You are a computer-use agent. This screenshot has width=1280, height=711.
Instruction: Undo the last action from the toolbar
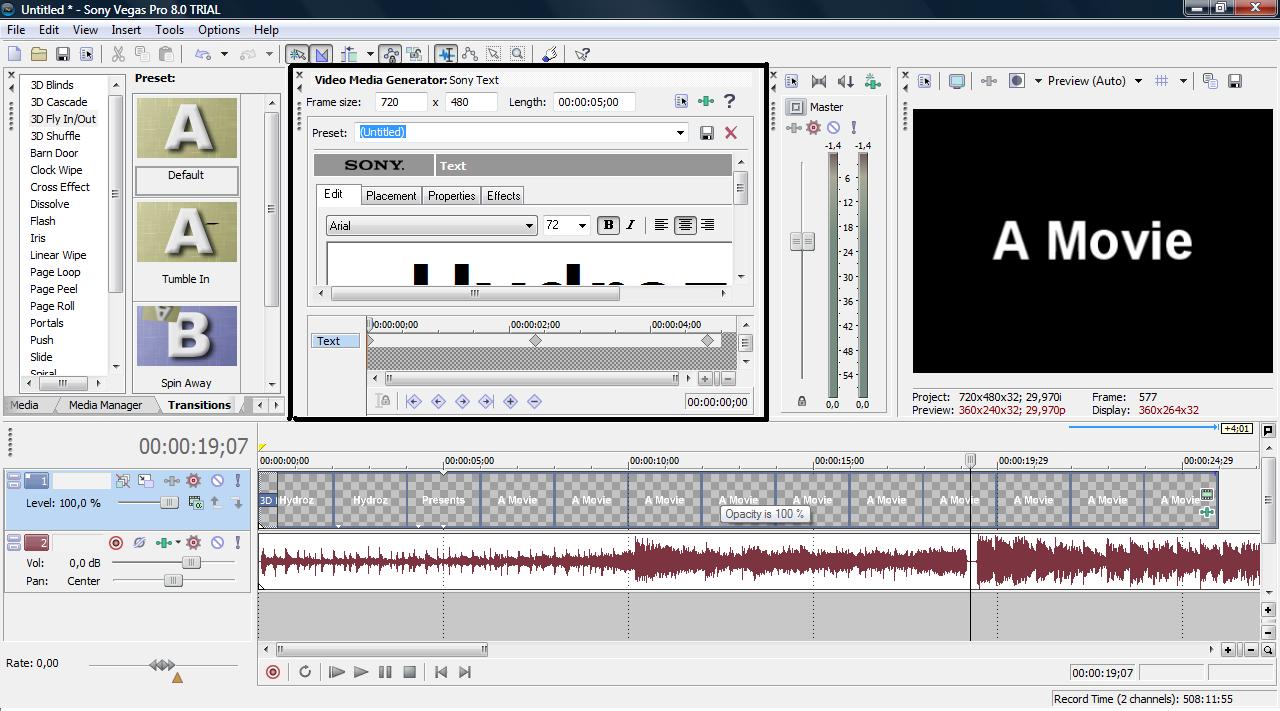coord(203,54)
